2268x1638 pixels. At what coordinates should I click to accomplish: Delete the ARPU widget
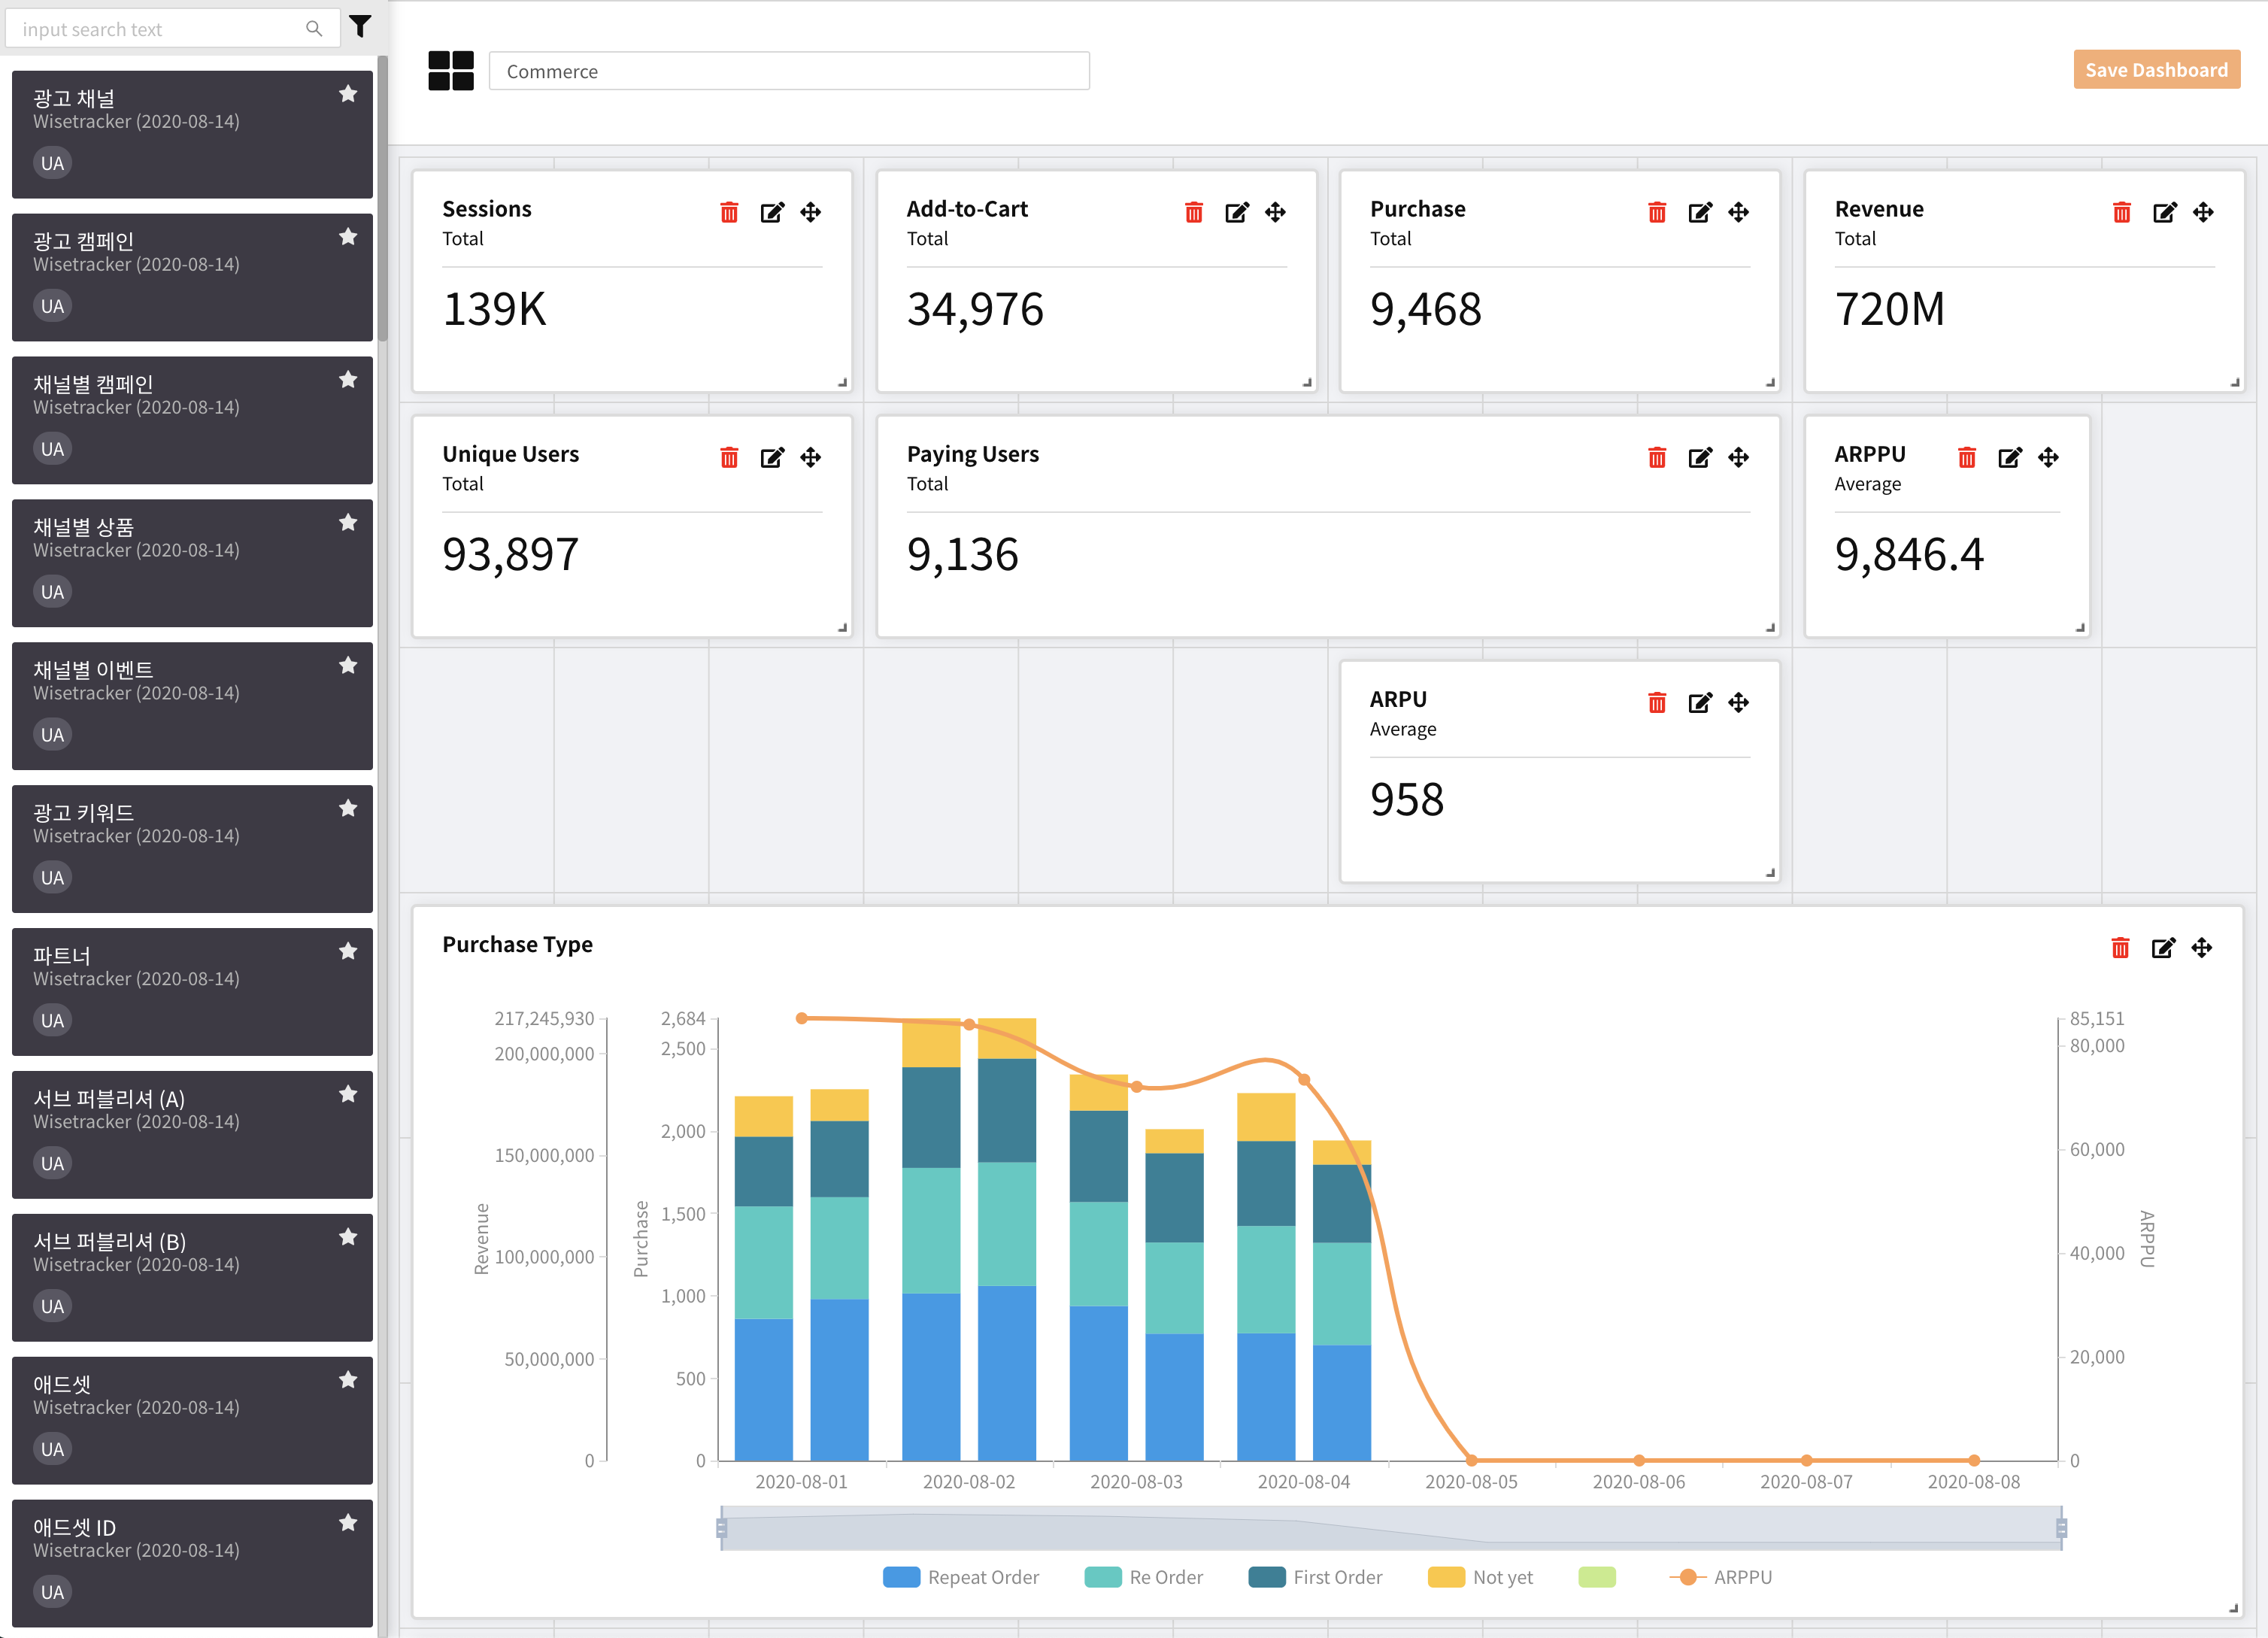pyautogui.click(x=1657, y=703)
